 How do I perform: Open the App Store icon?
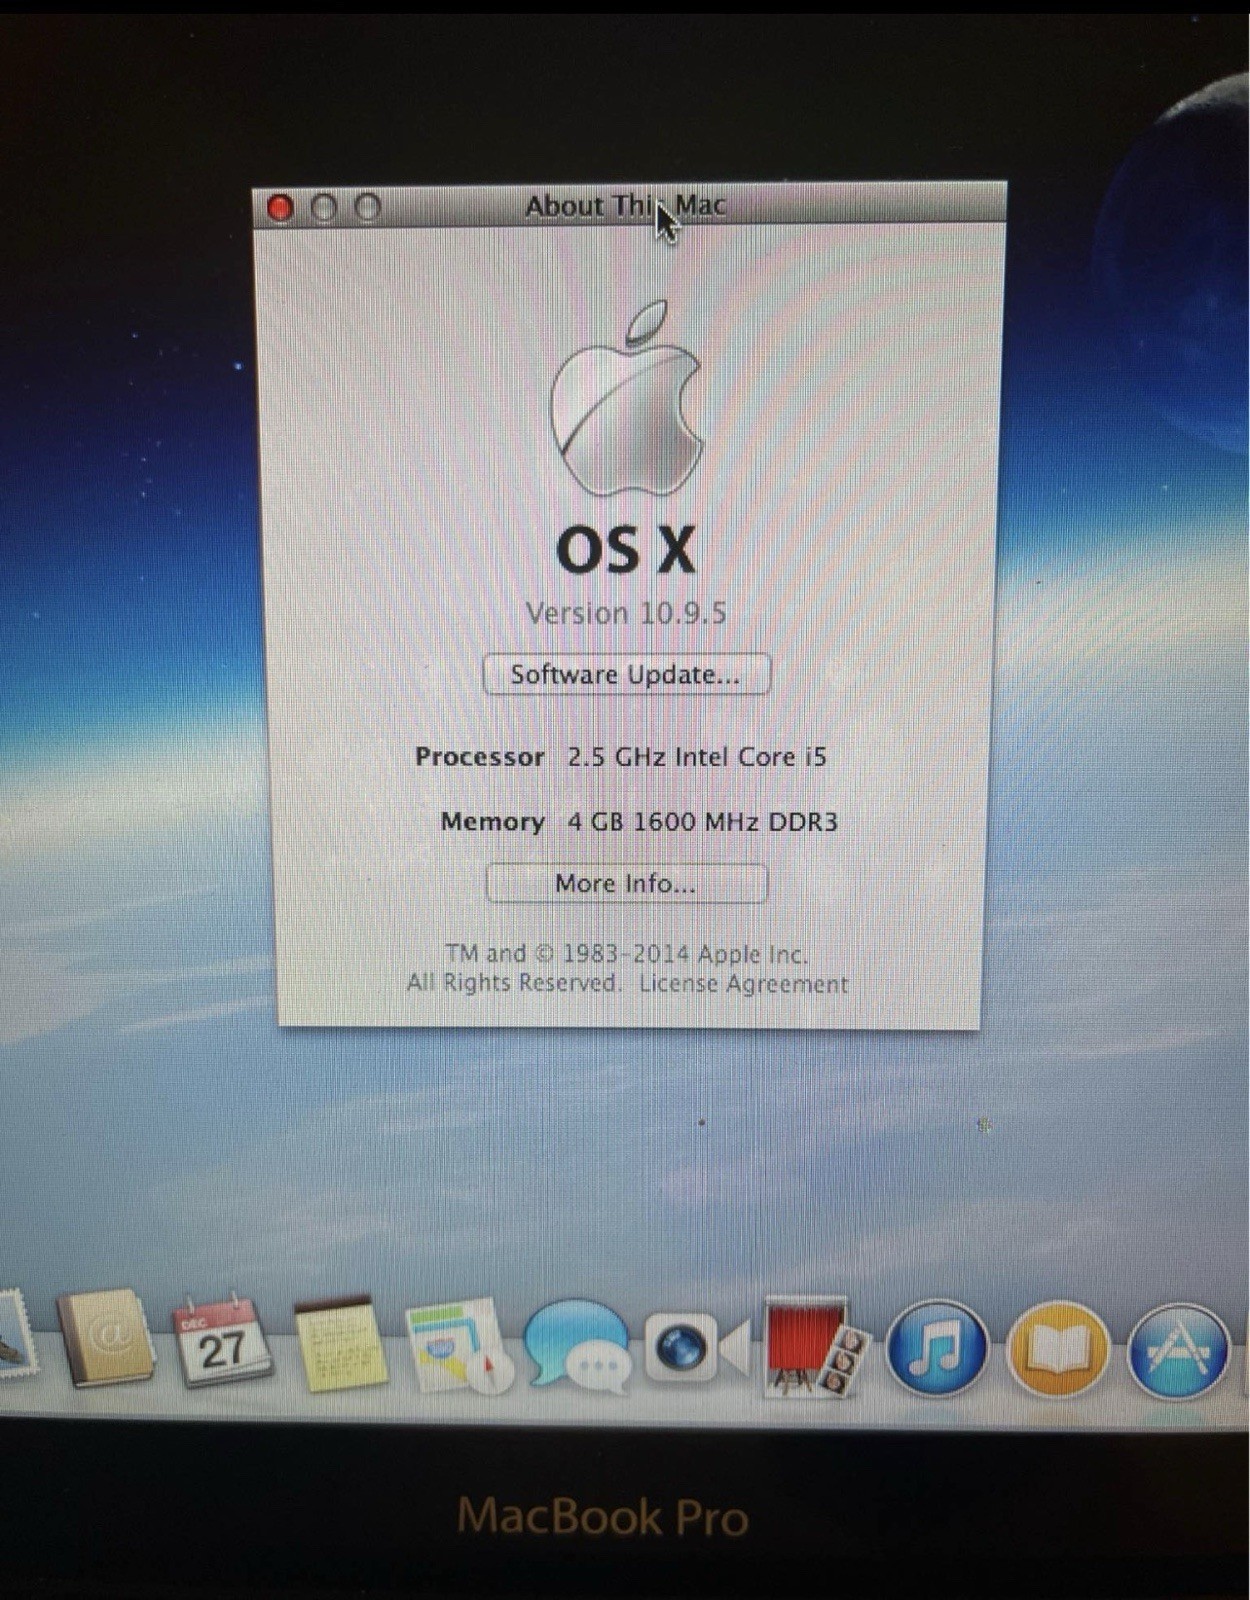pos(1178,1352)
